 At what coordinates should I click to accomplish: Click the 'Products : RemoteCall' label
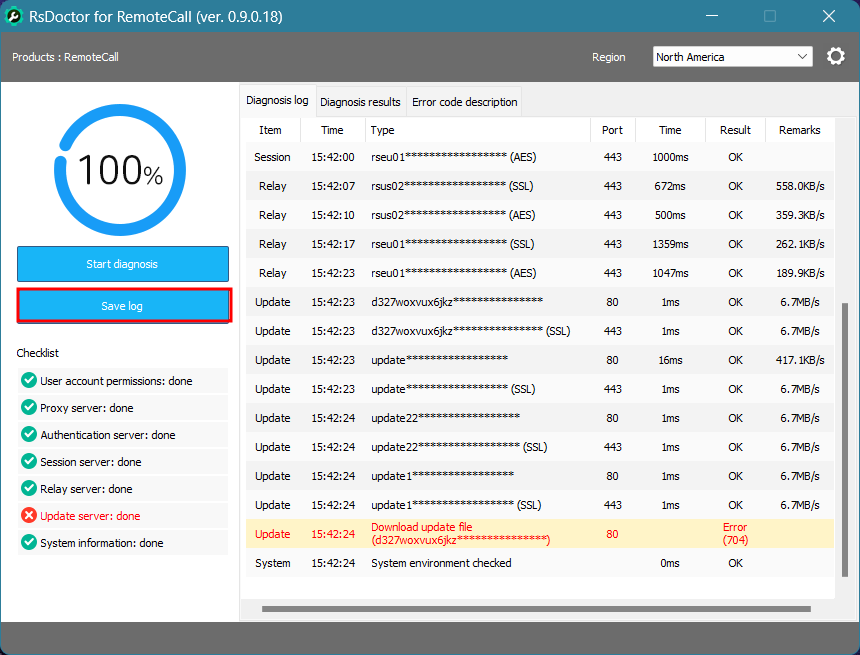pos(65,57)
